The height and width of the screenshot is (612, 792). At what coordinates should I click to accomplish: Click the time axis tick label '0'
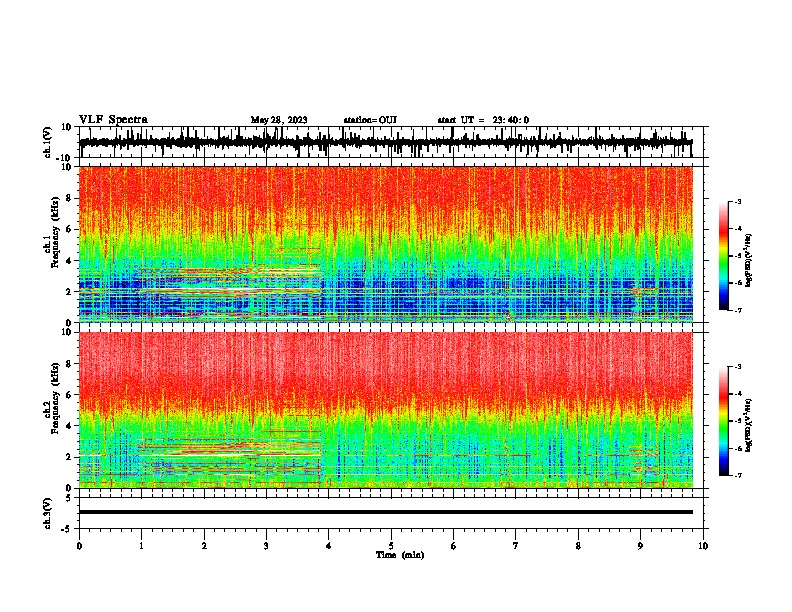point(79,546)
